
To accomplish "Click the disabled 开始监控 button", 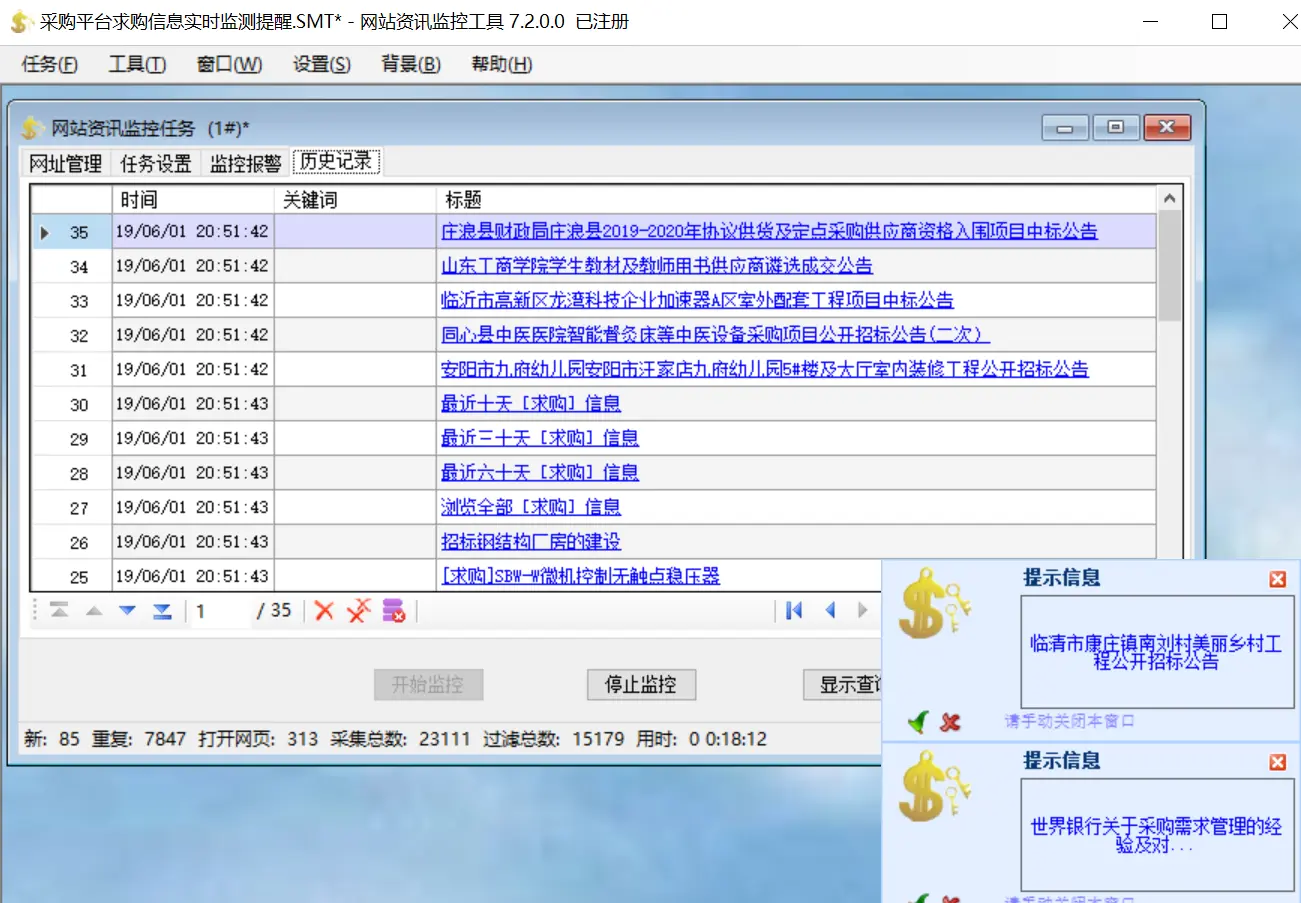I will tap(428, 685).
